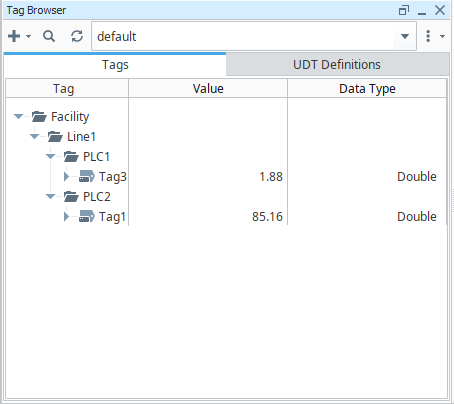Select the Tags tab
Viewport: 454px width, 404px height.
point(115,64)
